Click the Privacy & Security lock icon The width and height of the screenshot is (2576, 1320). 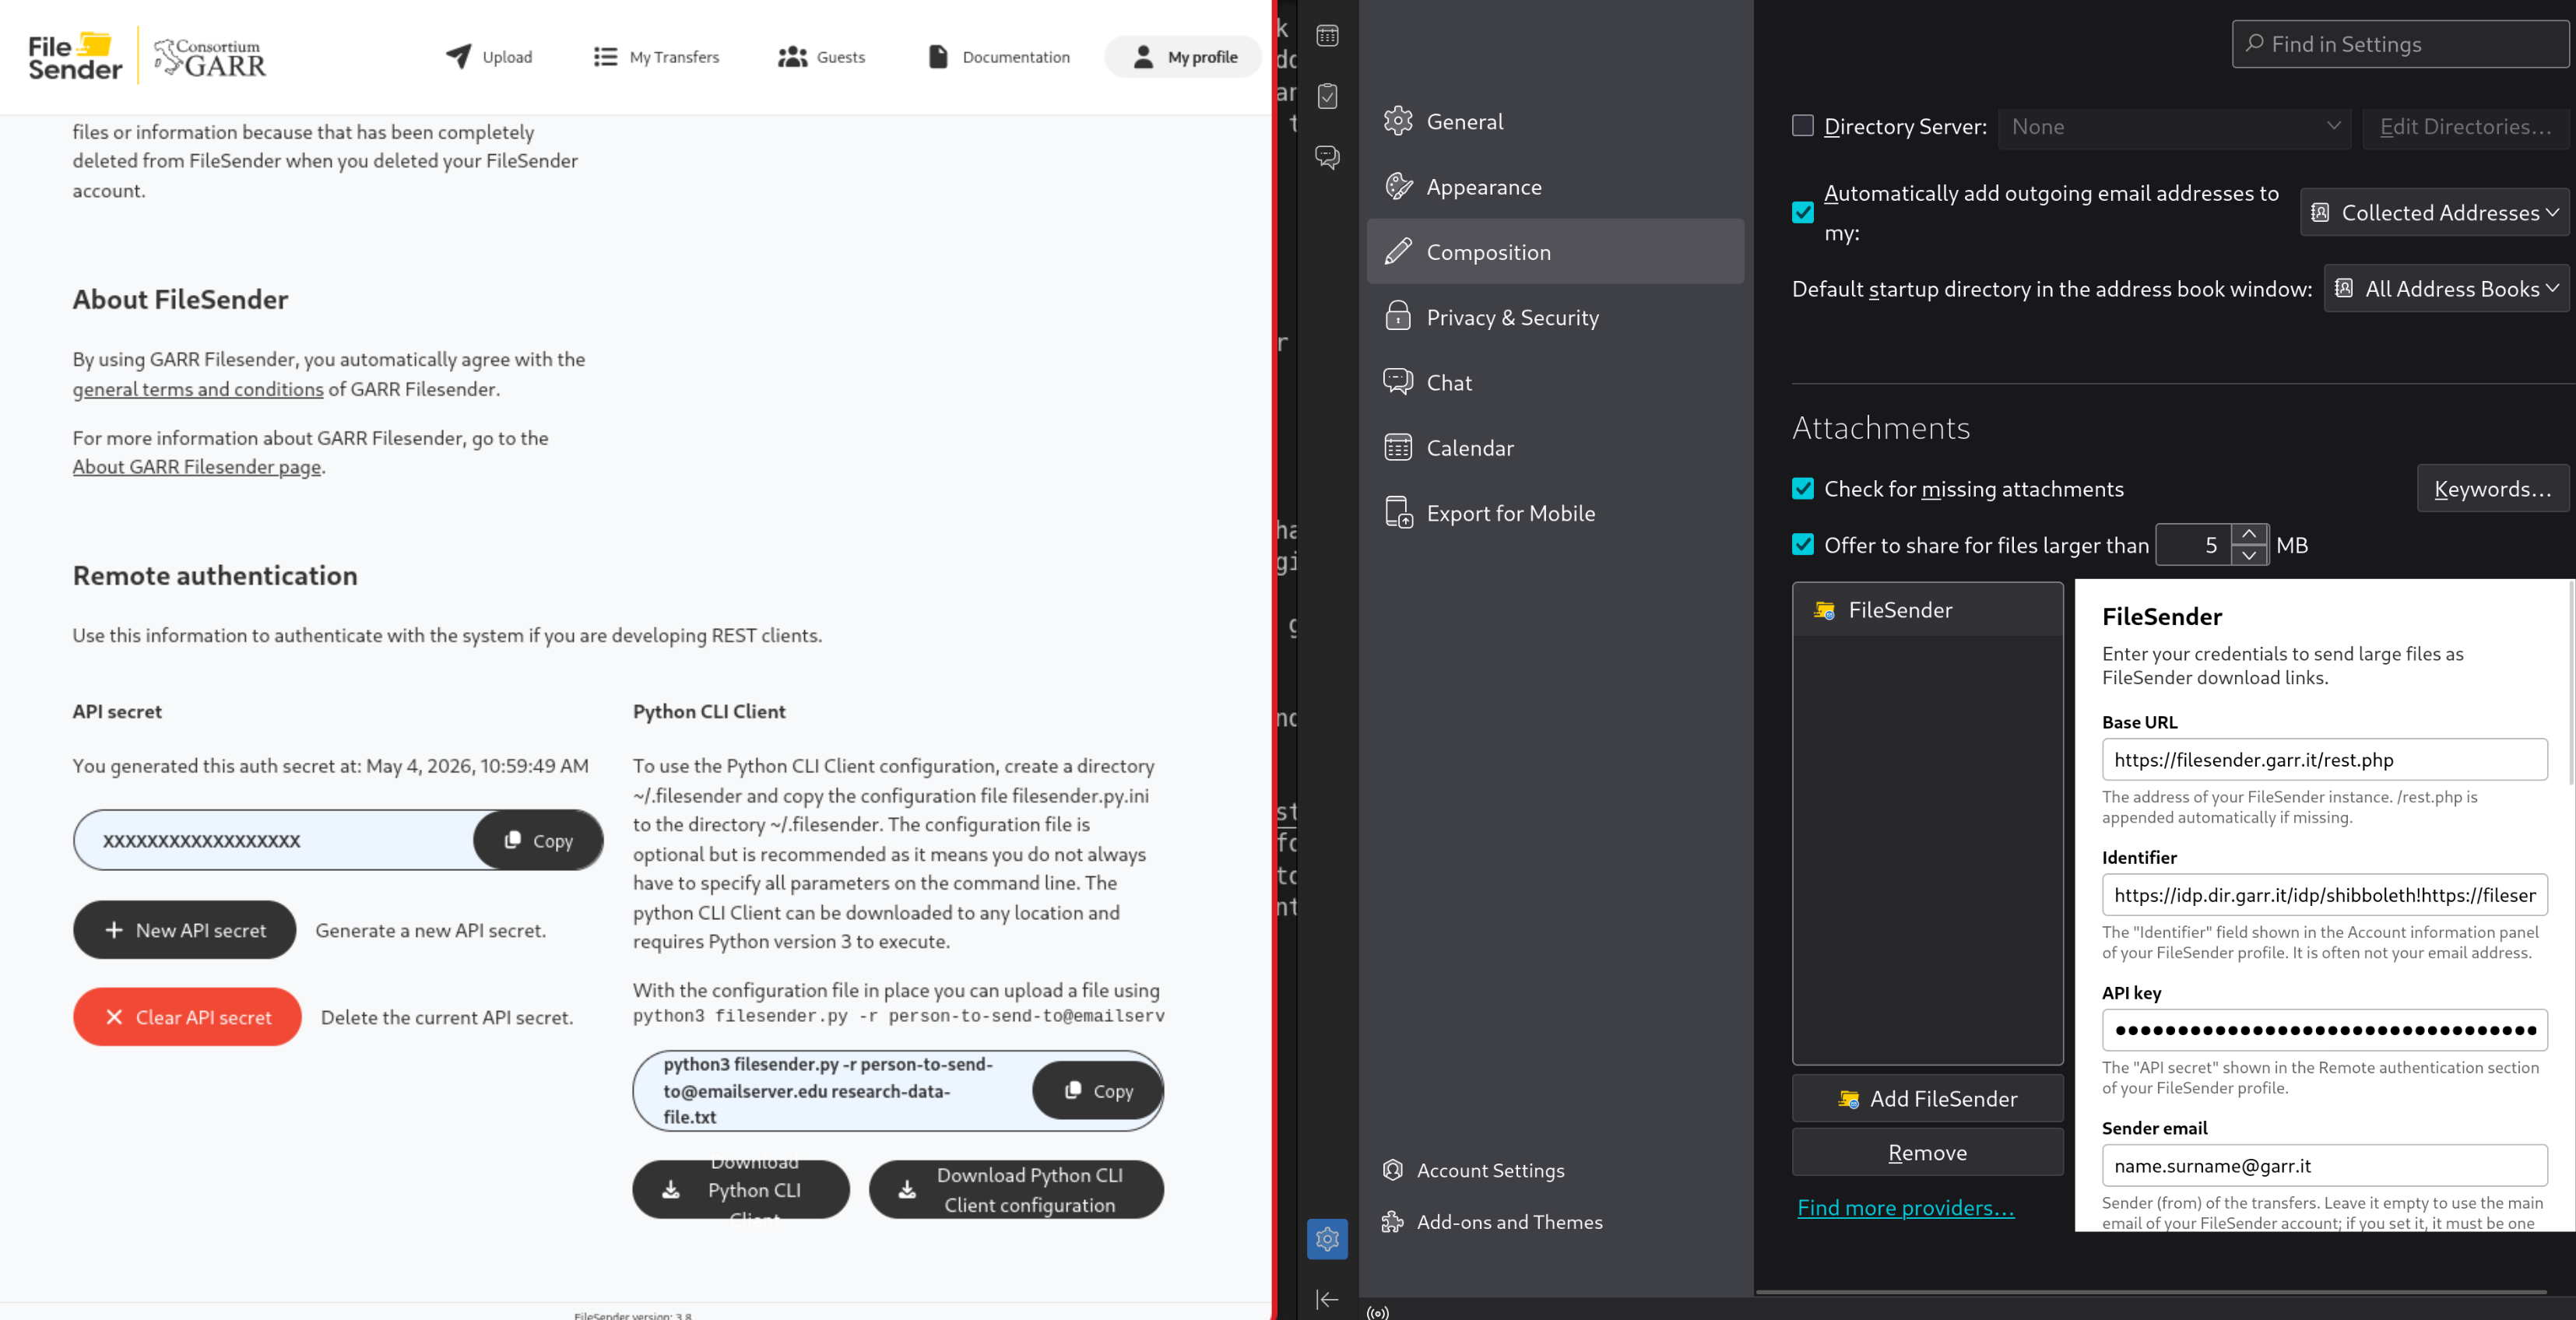(x=1398, y=317)
